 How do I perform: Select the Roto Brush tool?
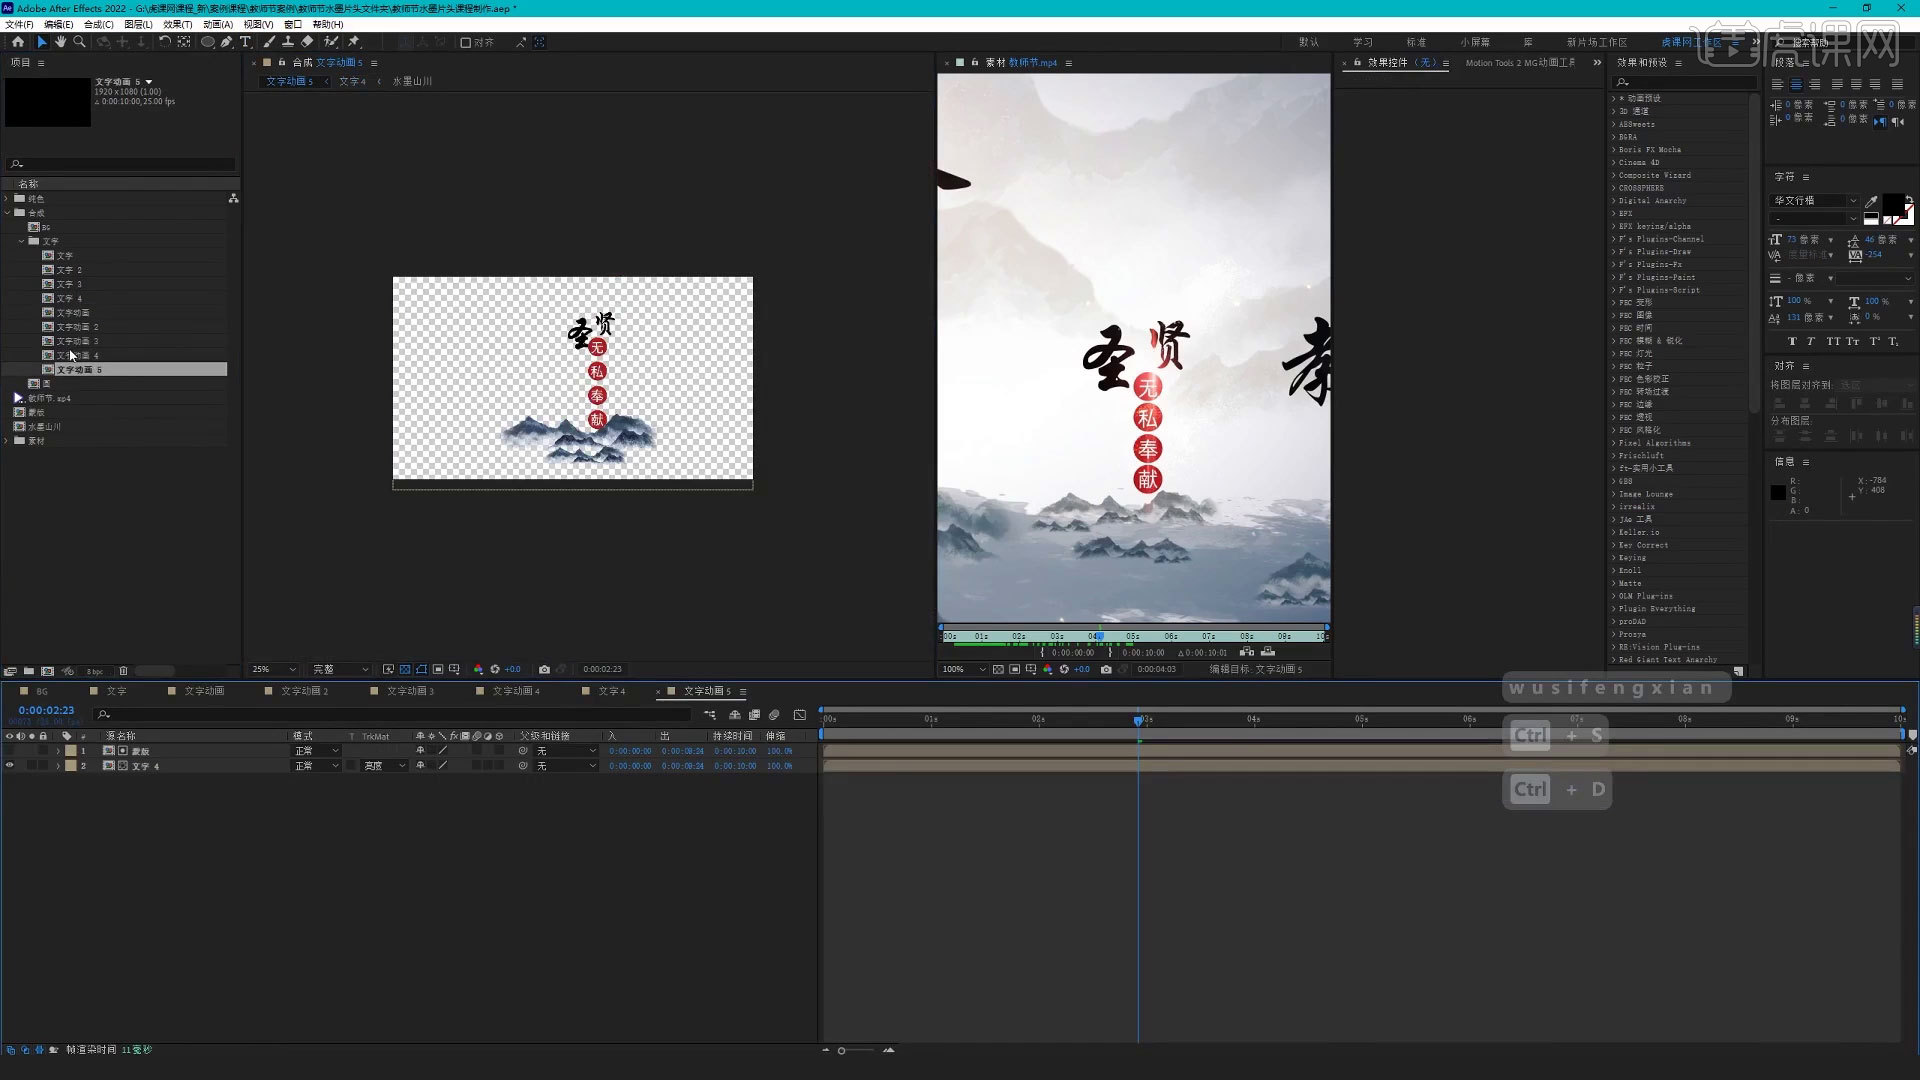click(x=331, y=42)
